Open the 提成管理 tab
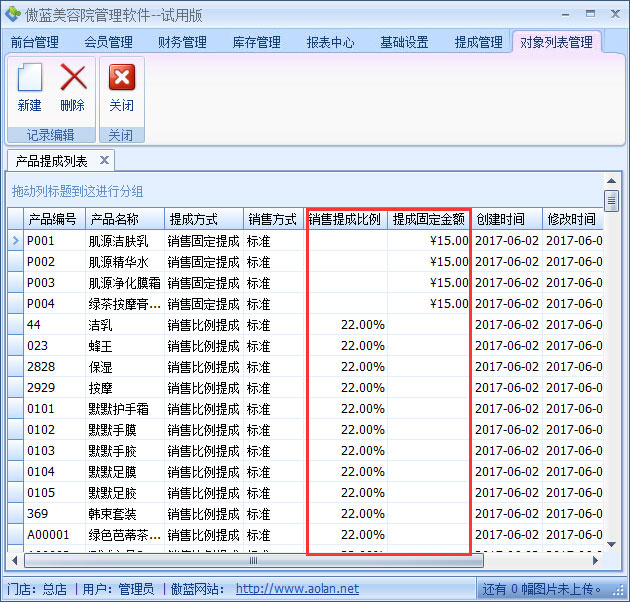Viewport: 630px width, 602px height. coord(478,42)
